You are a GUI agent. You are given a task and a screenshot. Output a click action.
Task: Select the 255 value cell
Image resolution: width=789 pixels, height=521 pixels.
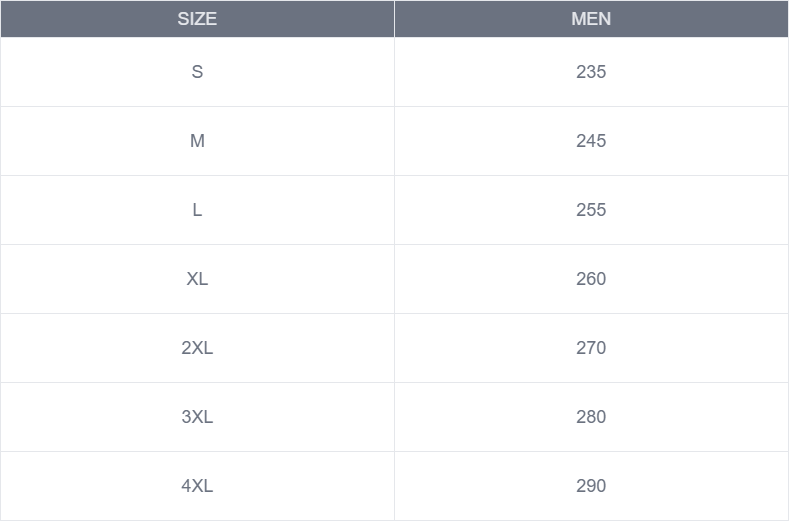591,210
